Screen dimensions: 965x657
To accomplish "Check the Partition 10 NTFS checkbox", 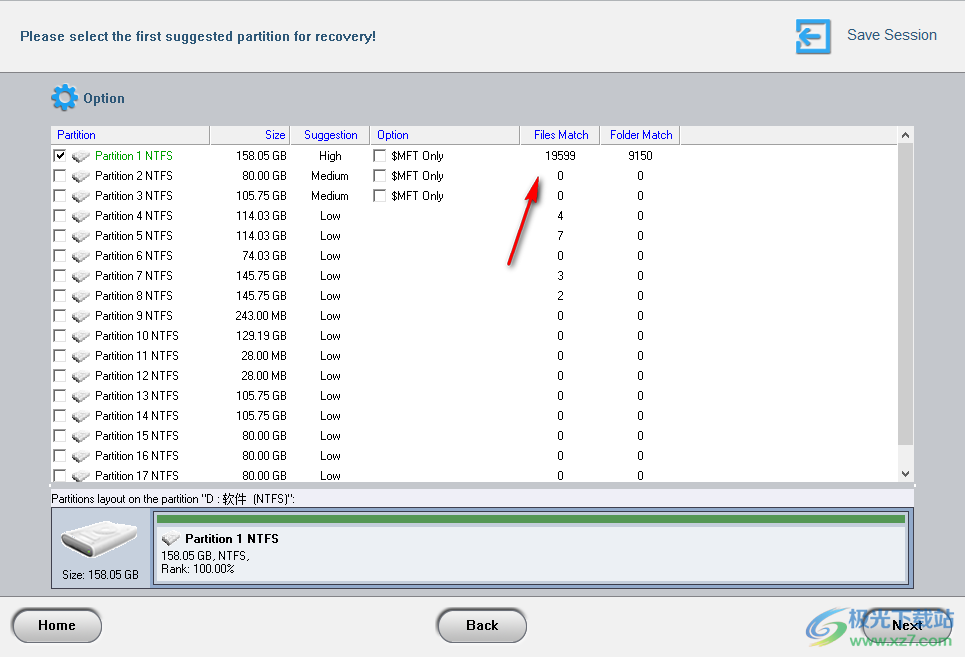I will (60, 336).
